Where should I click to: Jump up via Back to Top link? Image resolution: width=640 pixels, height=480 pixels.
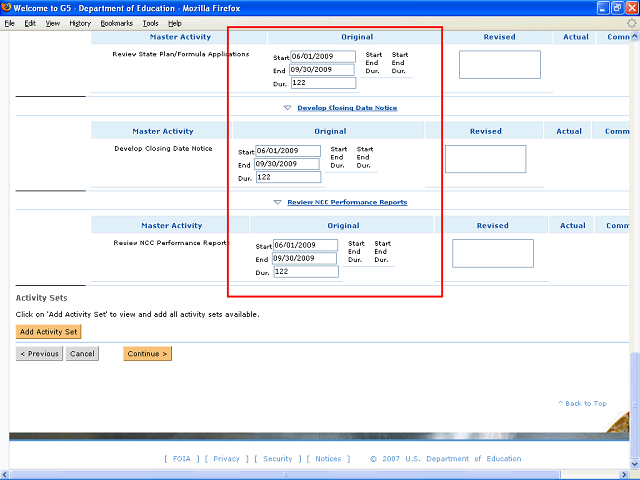click(x=582, y=403)
